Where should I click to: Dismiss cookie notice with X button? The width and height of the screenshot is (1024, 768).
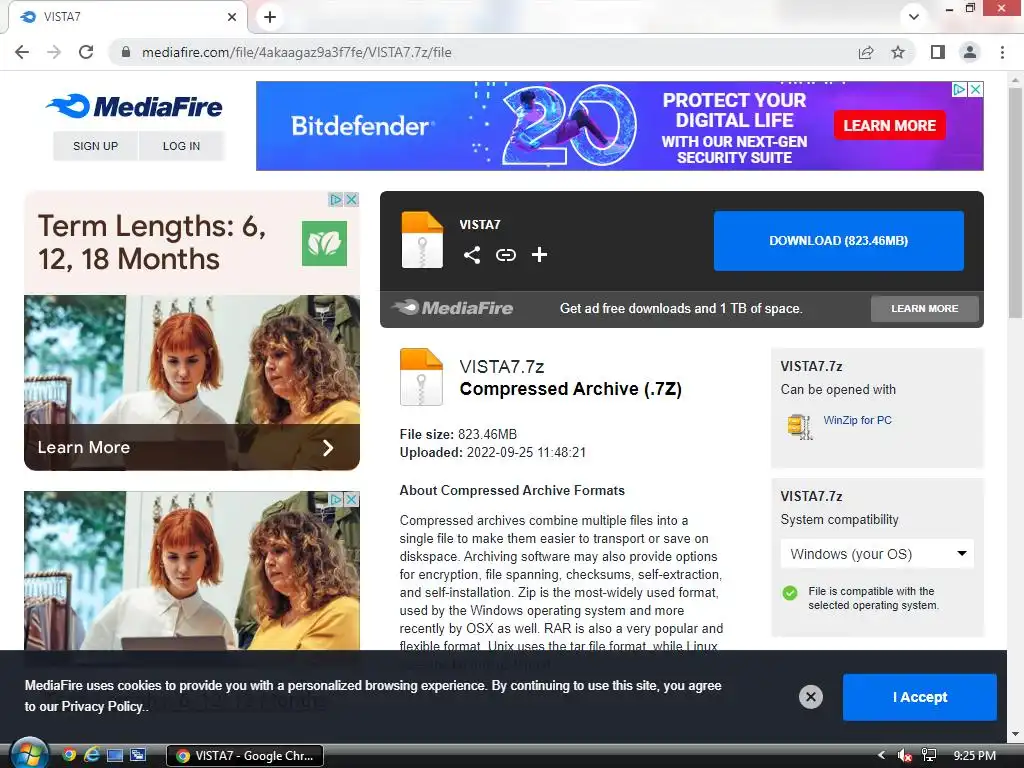(x=810, y=697)
